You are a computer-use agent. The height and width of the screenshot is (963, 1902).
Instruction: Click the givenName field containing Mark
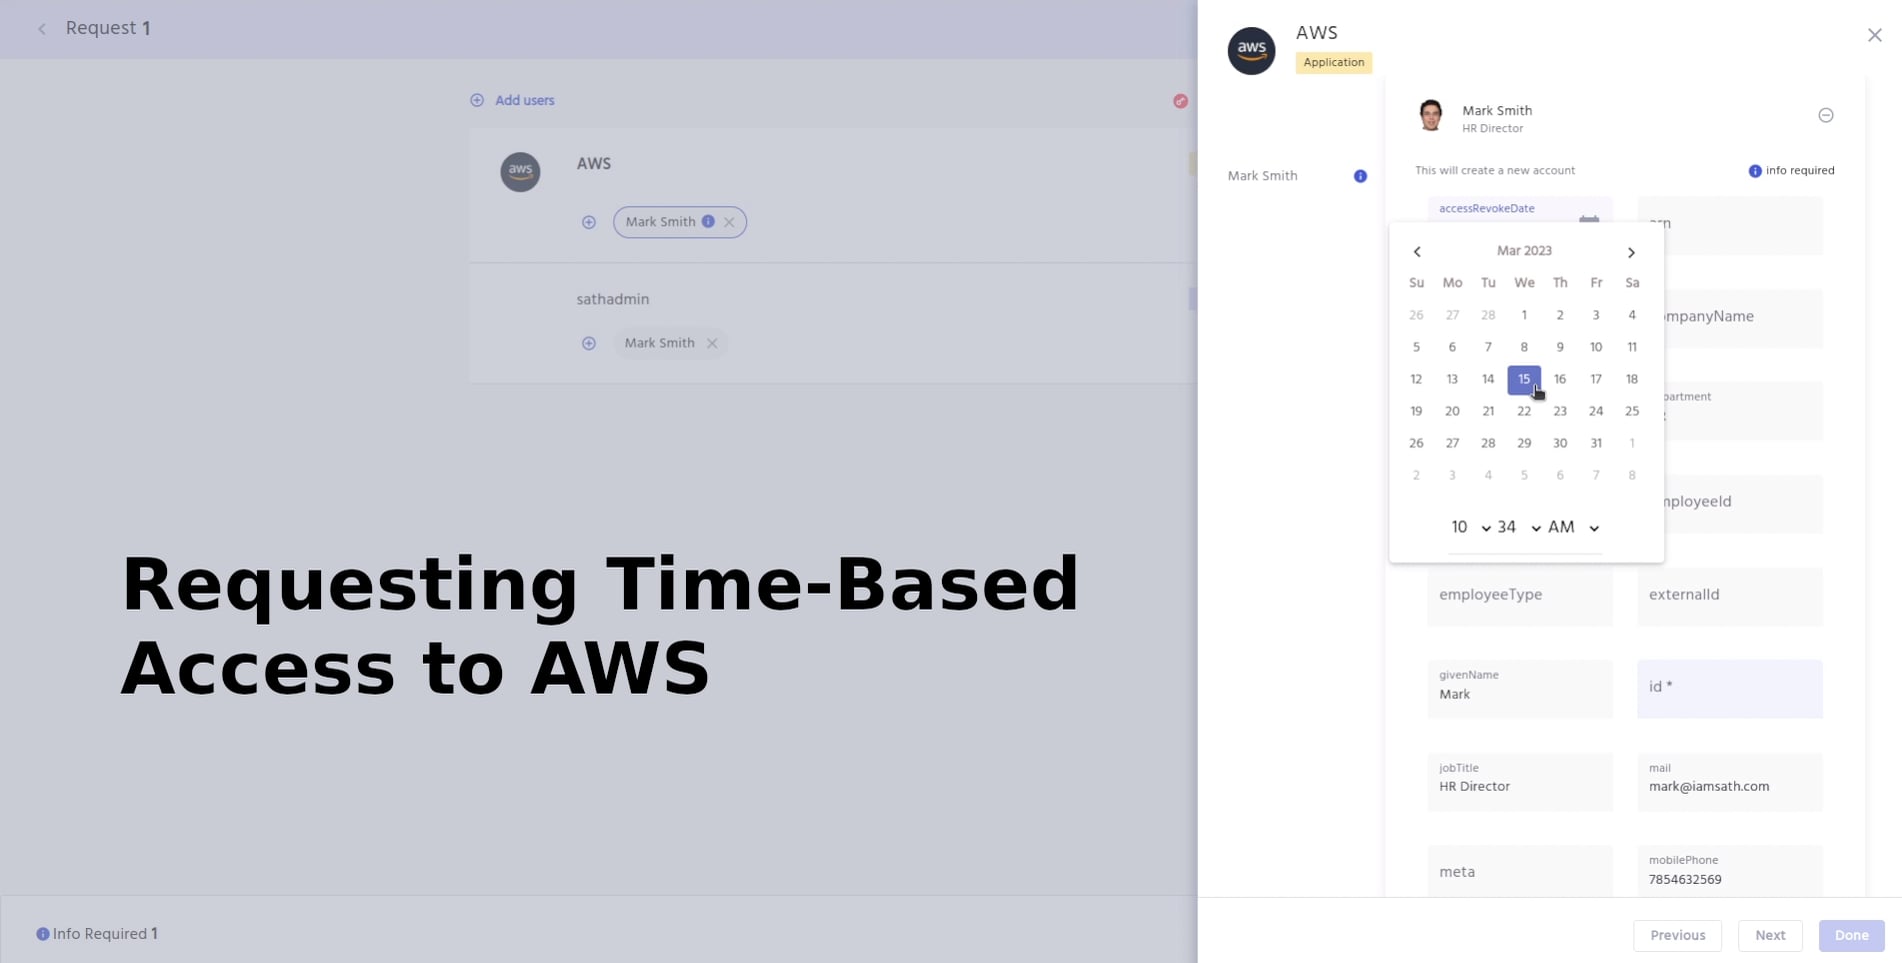[x=1520, y=689]
